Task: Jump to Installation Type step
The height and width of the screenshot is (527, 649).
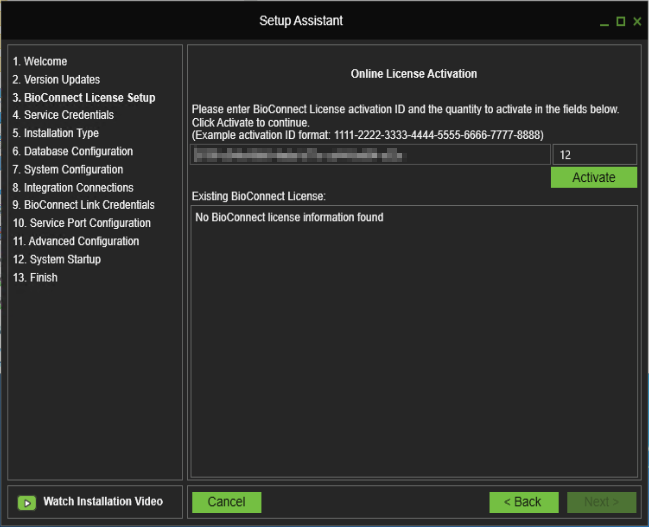Action: coord(56,134)
